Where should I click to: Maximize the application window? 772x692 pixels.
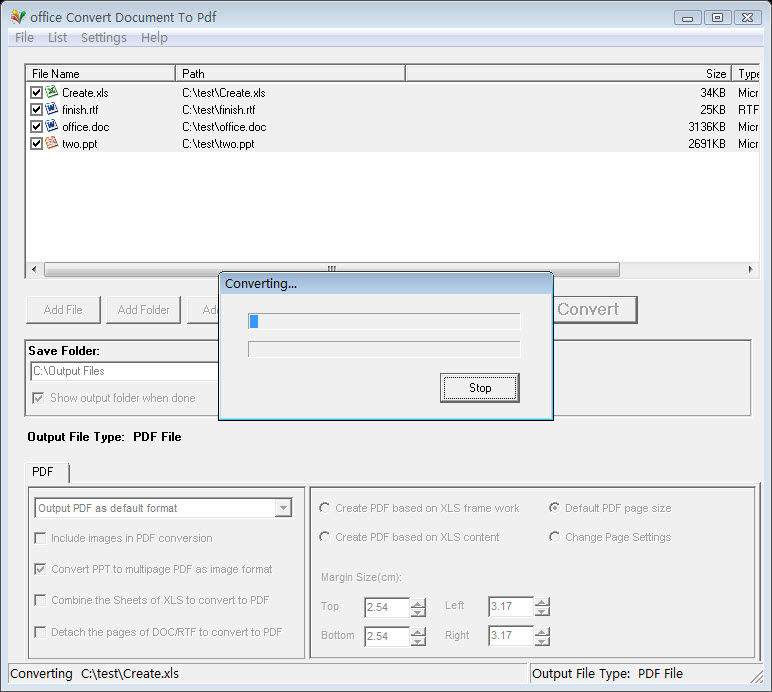tap(717, 18)
